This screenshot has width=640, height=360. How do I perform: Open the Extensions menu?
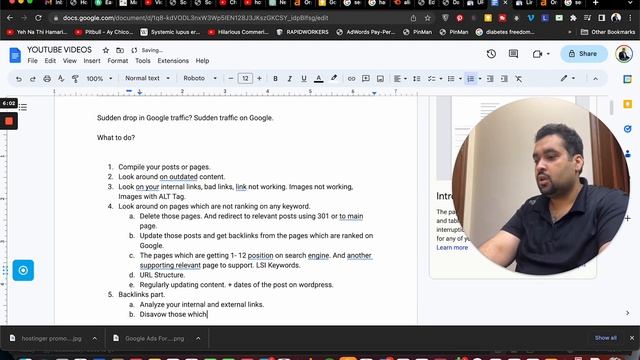click(x=173, y=61)
